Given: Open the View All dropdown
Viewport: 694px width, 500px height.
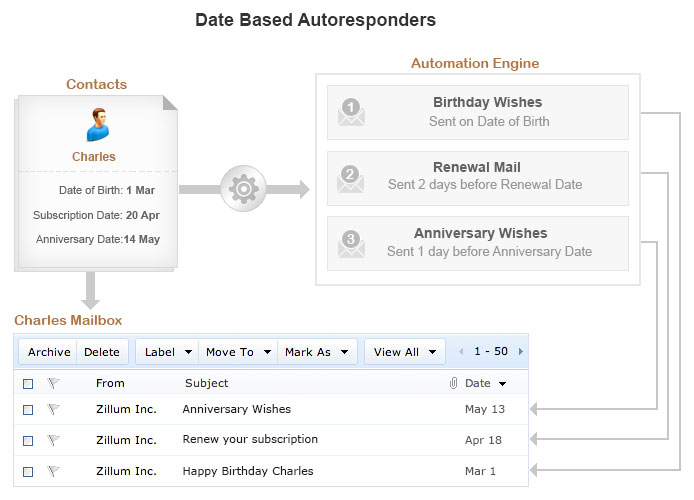Looking at the screenshot, I should coord(405,352).
